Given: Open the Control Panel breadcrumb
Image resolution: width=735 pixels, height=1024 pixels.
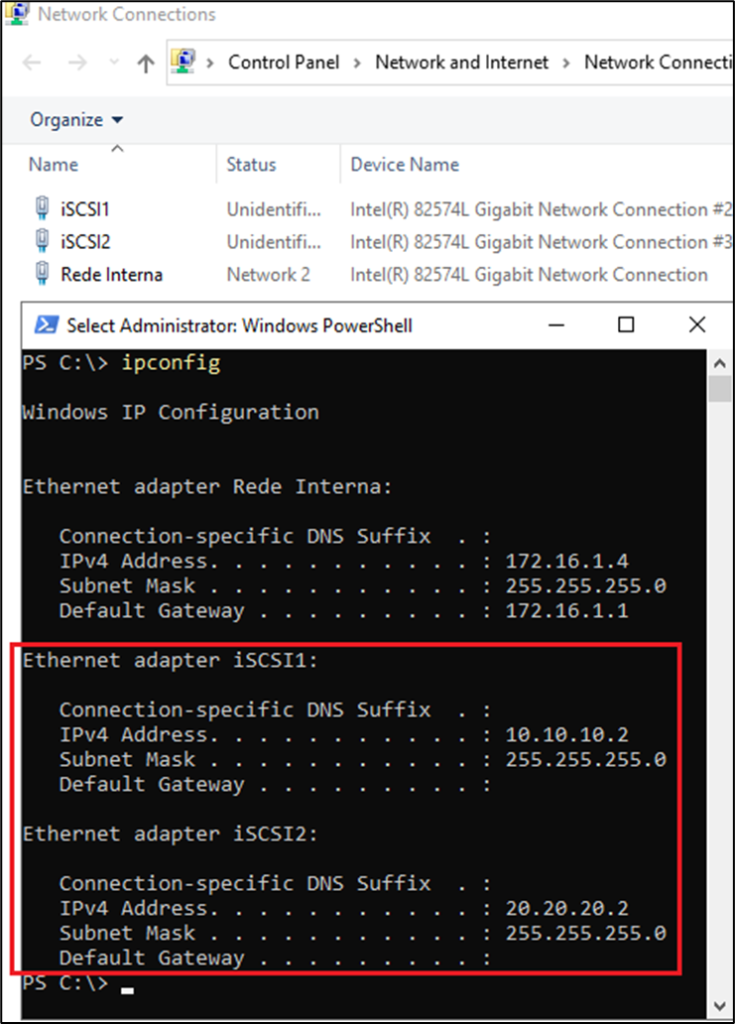Looking at the screenshot, I should (284, 62).
